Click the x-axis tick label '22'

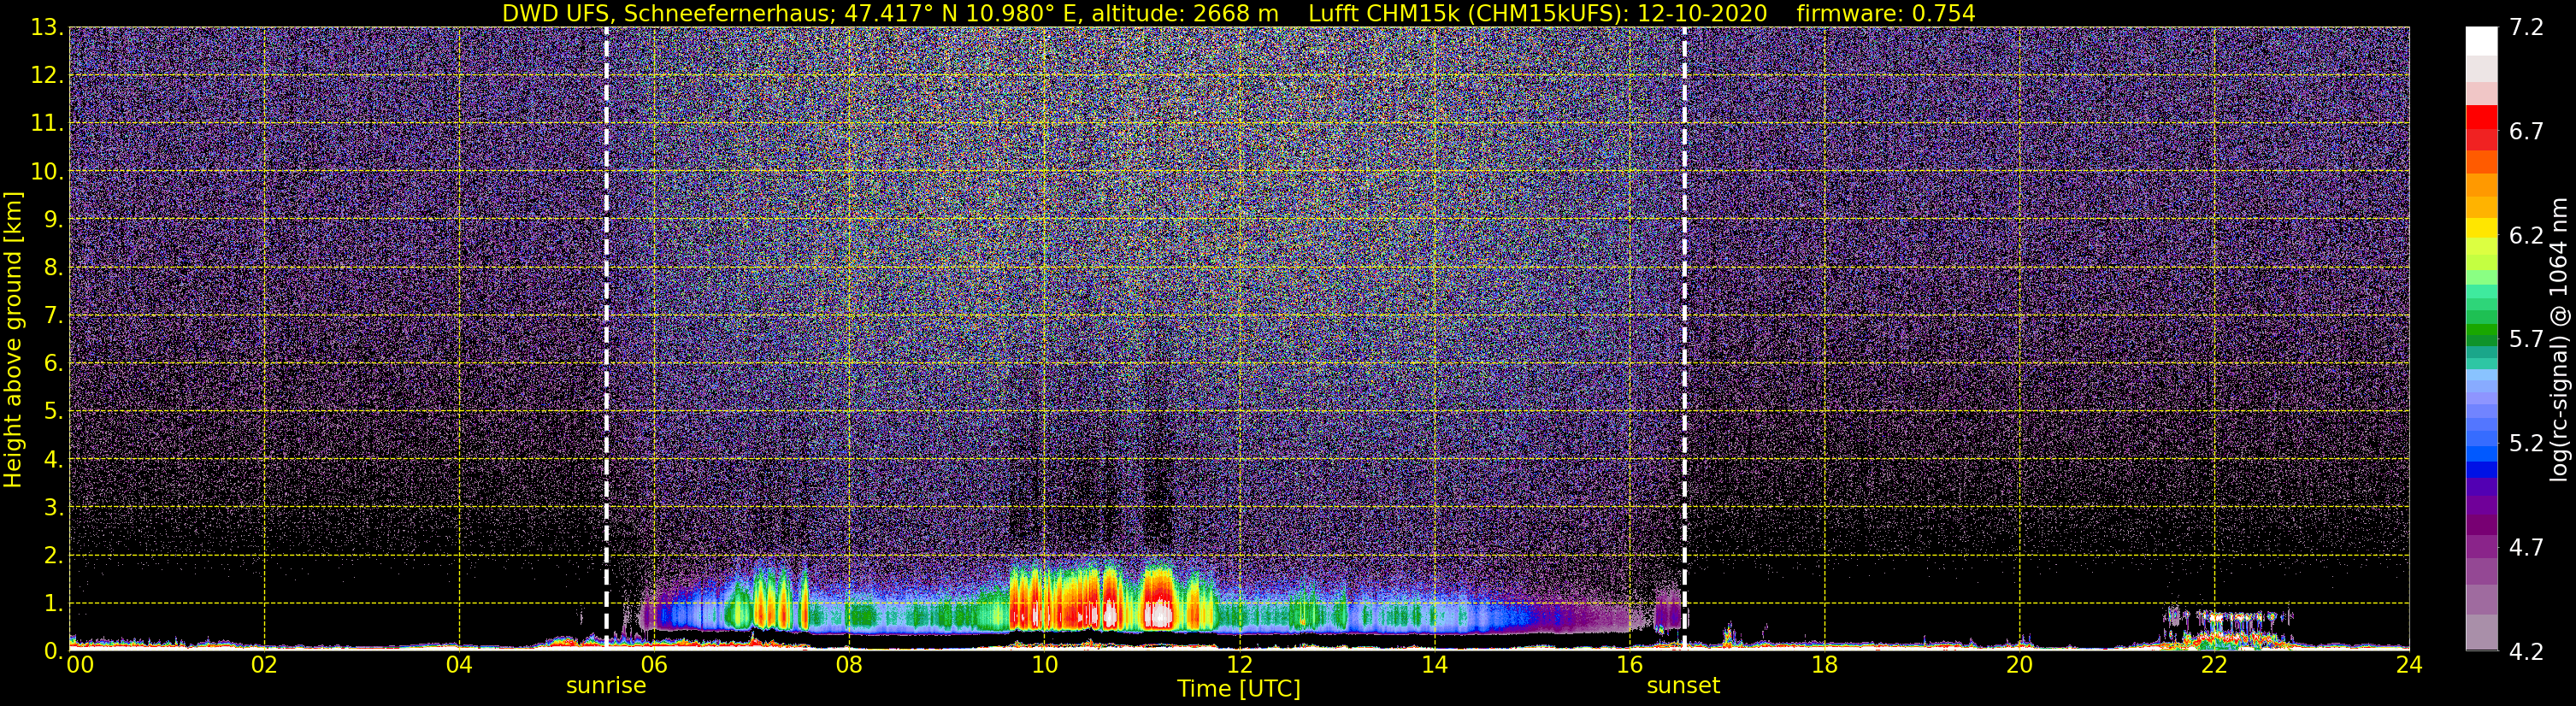coord(2214,664)
